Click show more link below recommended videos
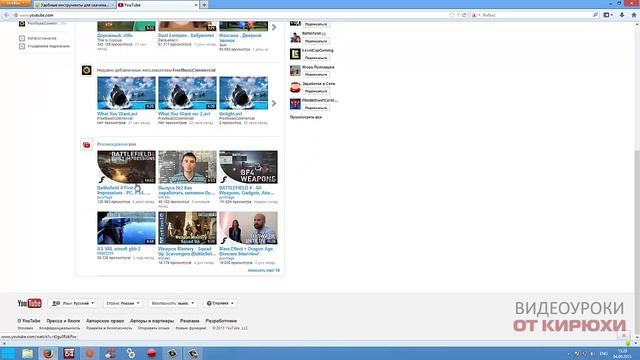Viewport: 640px width, 360px height. point(264,270)
